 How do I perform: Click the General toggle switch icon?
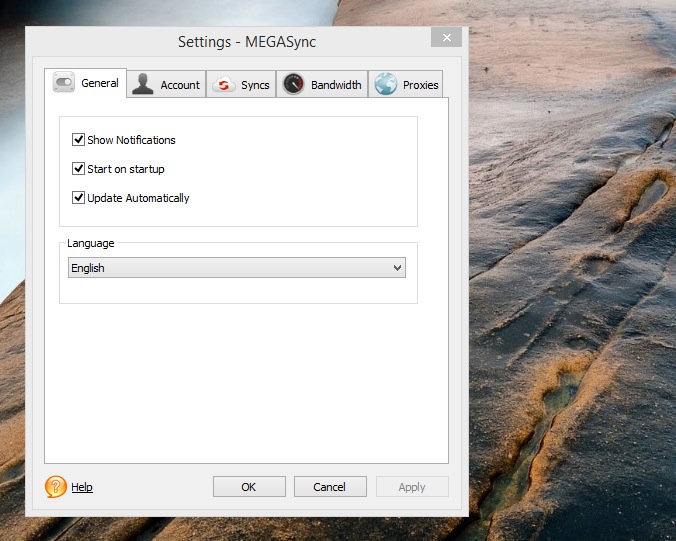64,82
